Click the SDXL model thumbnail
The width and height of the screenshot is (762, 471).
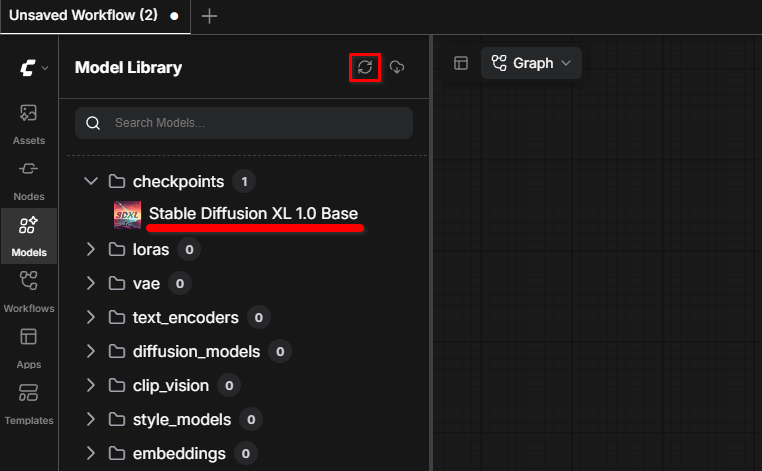[x=127, y=215]
